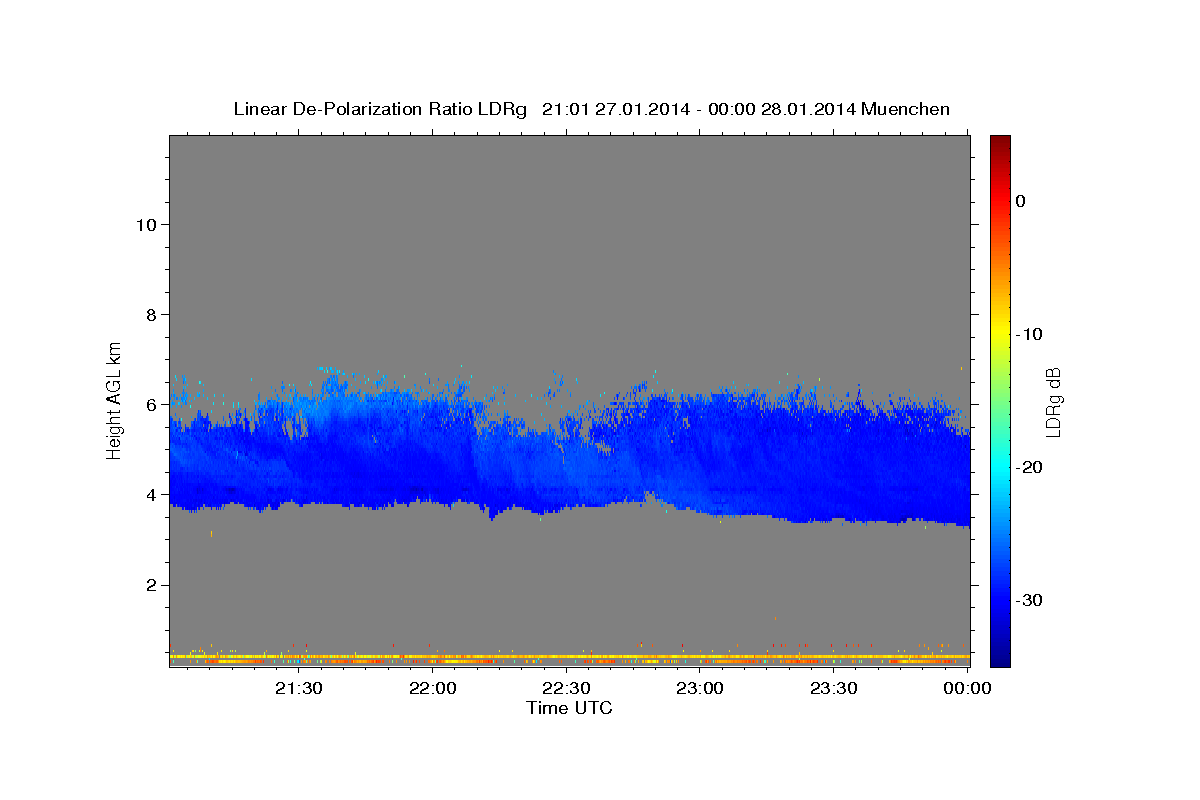Click the 00:00 time tick label
This screenshot has width=1200, height=800.
pyautogui.click(x=966, y=688)
